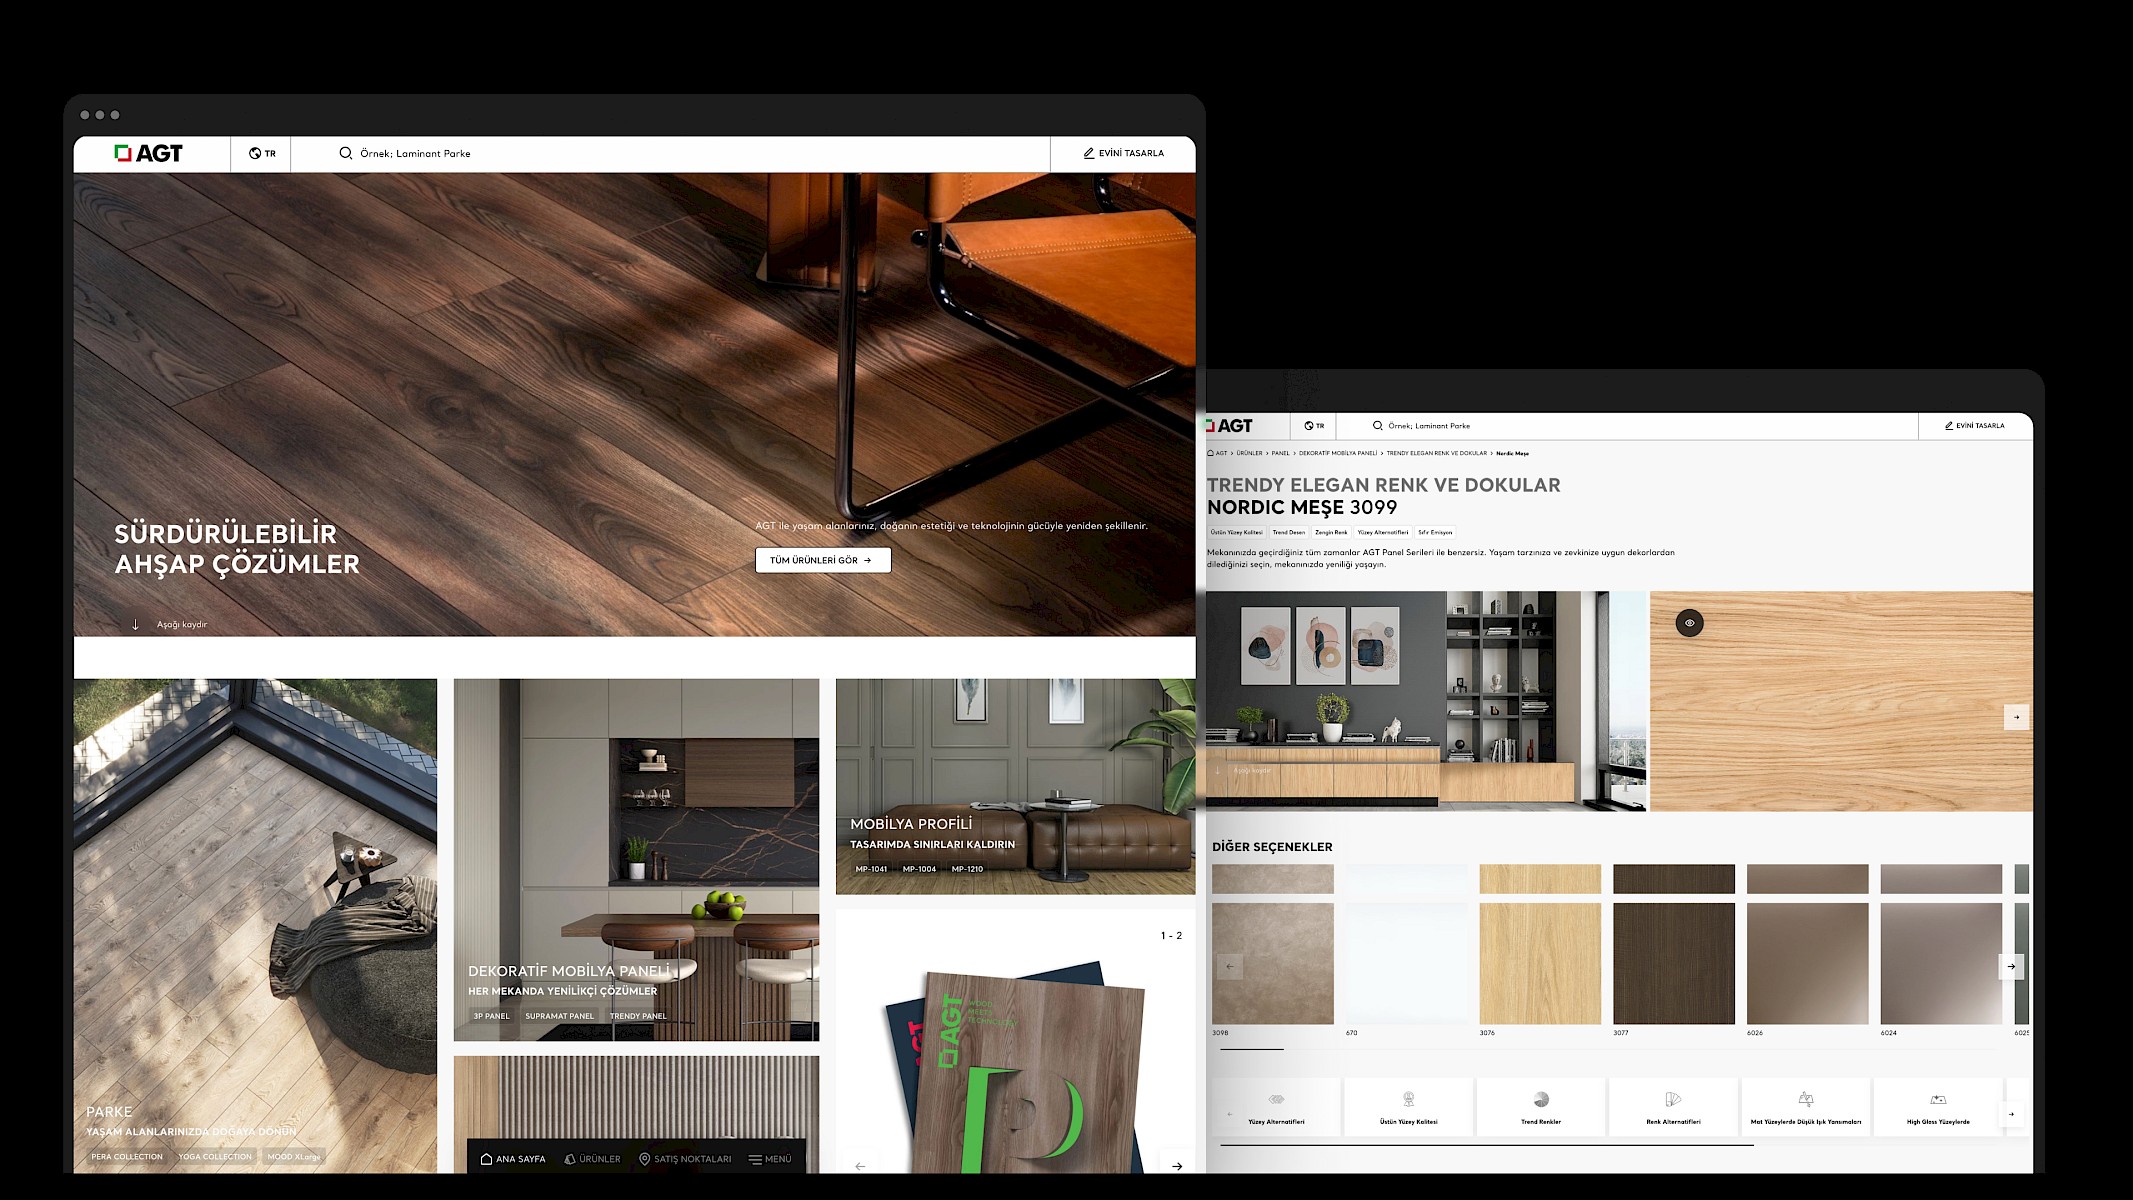Click next arrow on catalog carousel
This screenshot has height=1200, width=2133.
[x=1177, y=1165]
